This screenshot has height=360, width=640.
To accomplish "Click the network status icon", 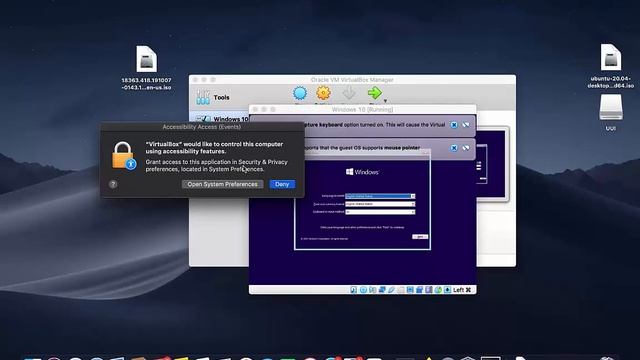I will 382,290.
